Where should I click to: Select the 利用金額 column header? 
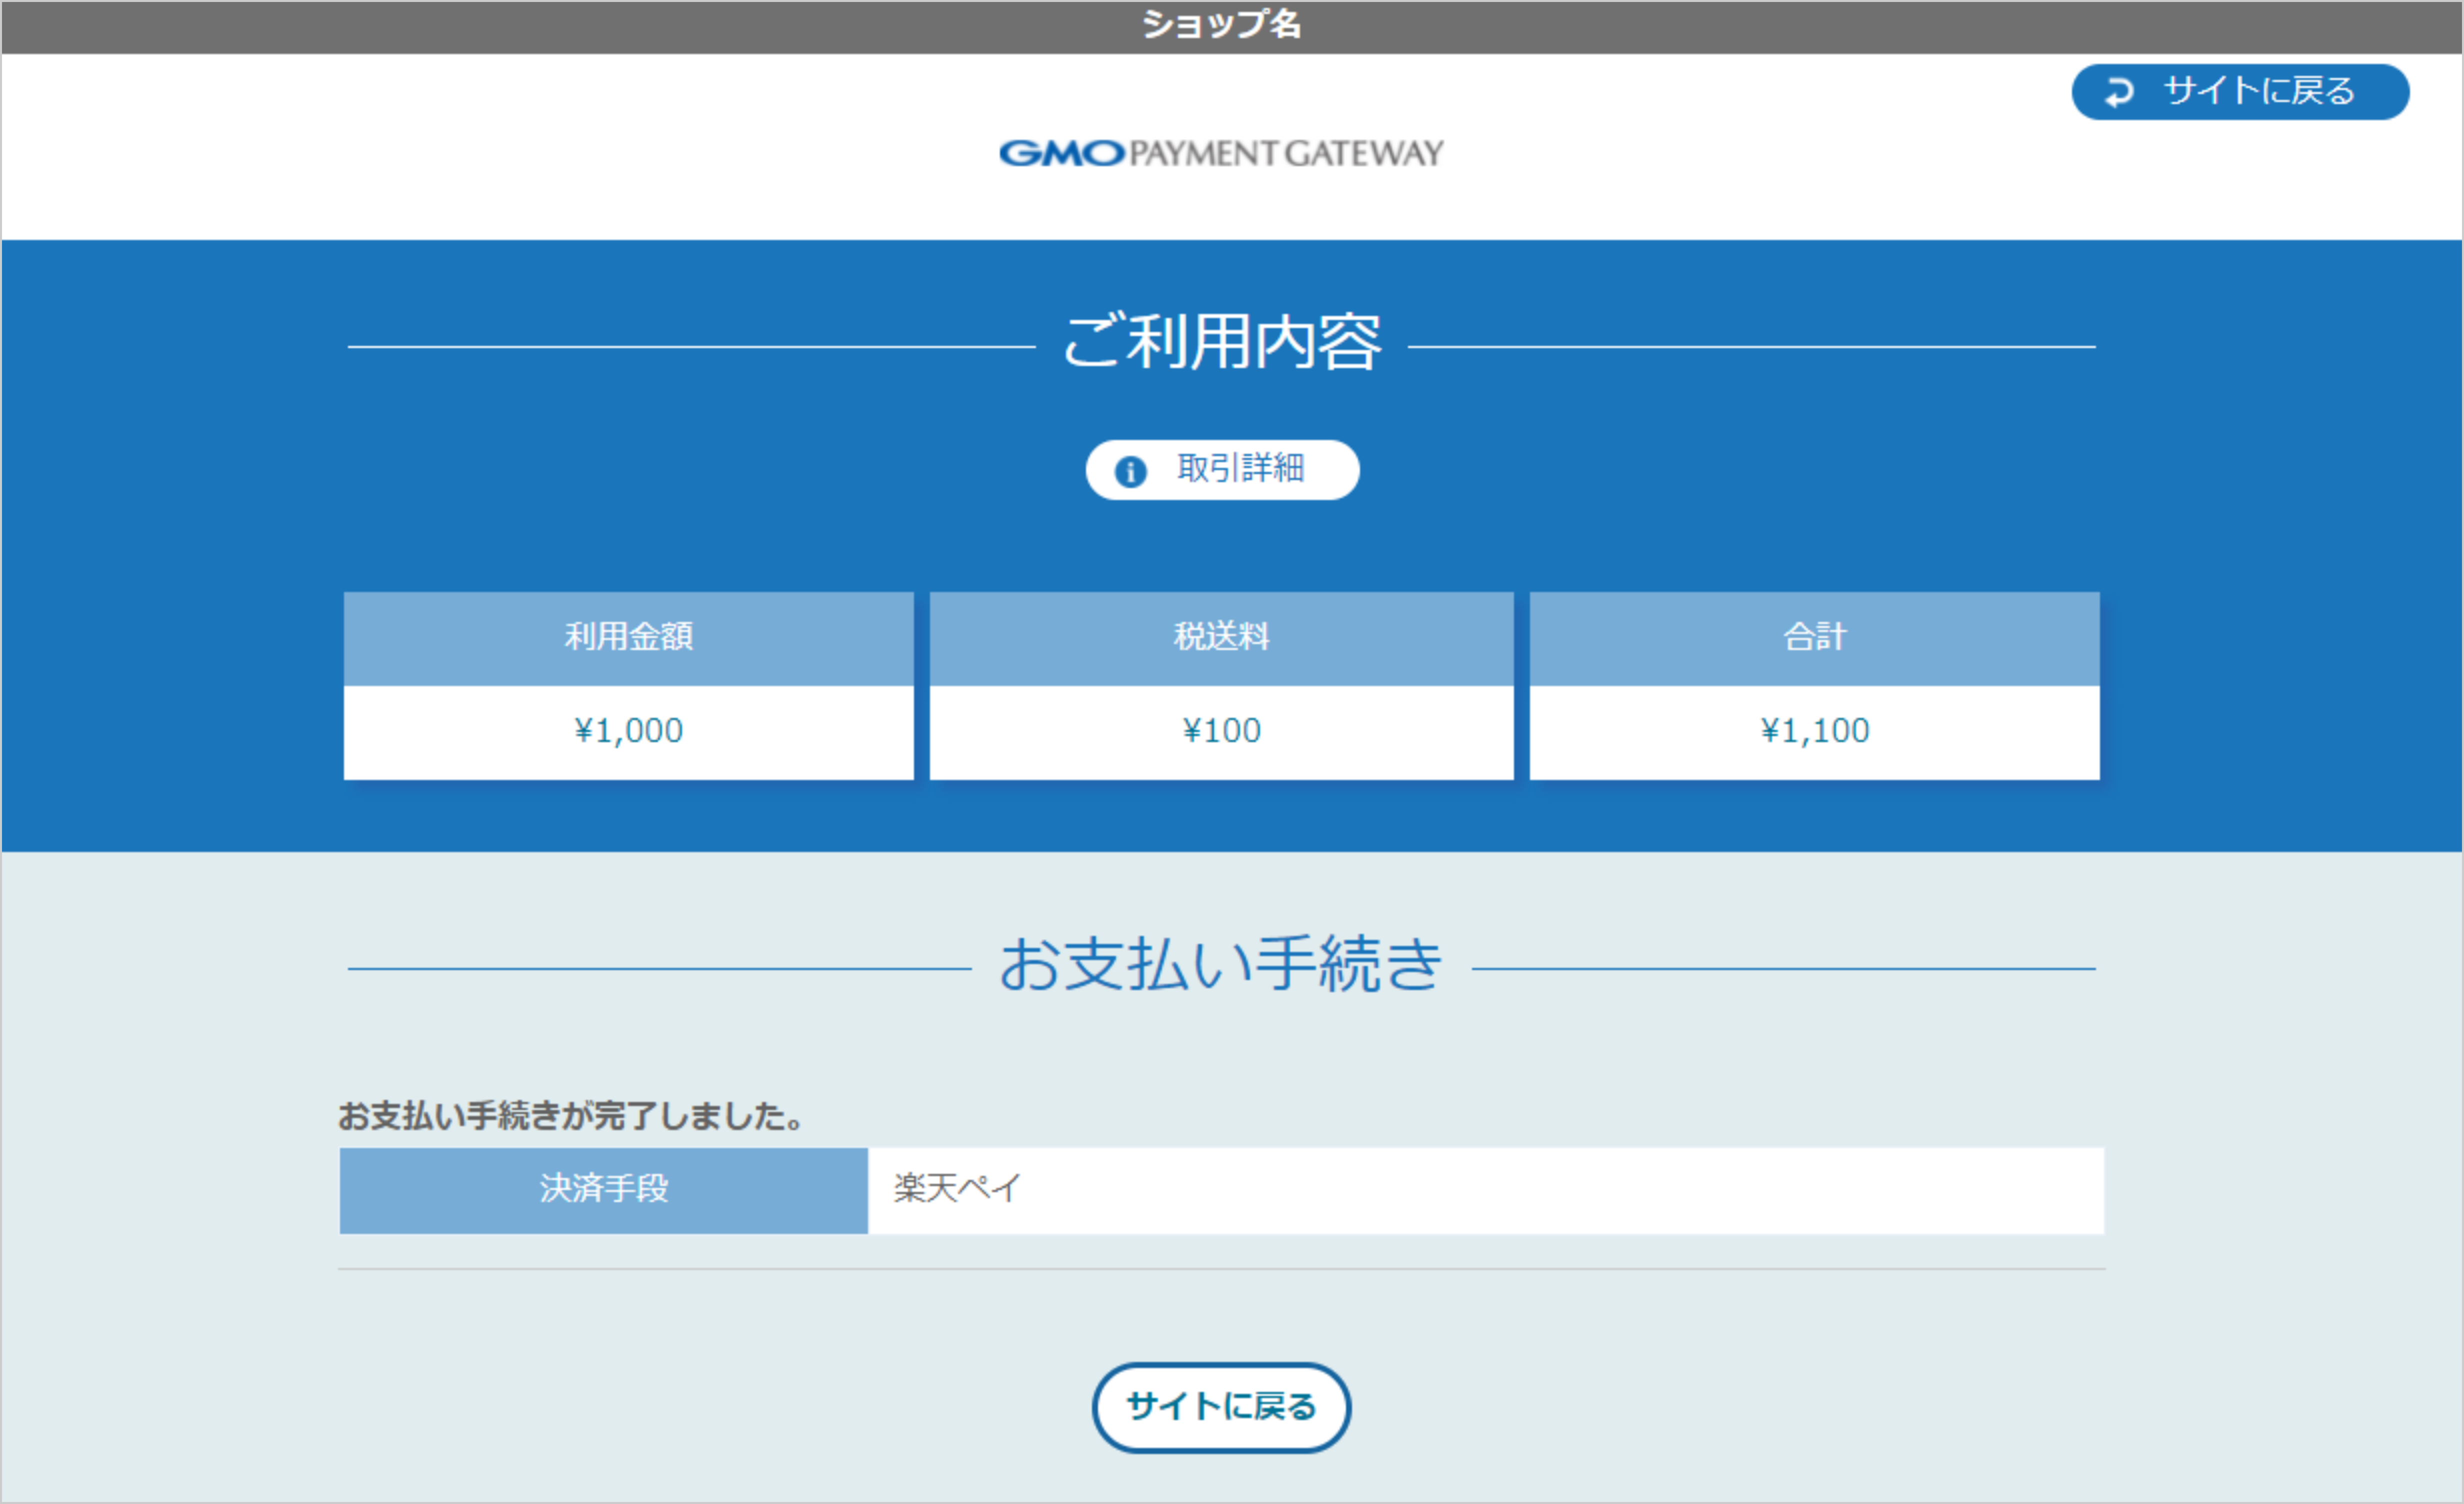coord(628,637)
